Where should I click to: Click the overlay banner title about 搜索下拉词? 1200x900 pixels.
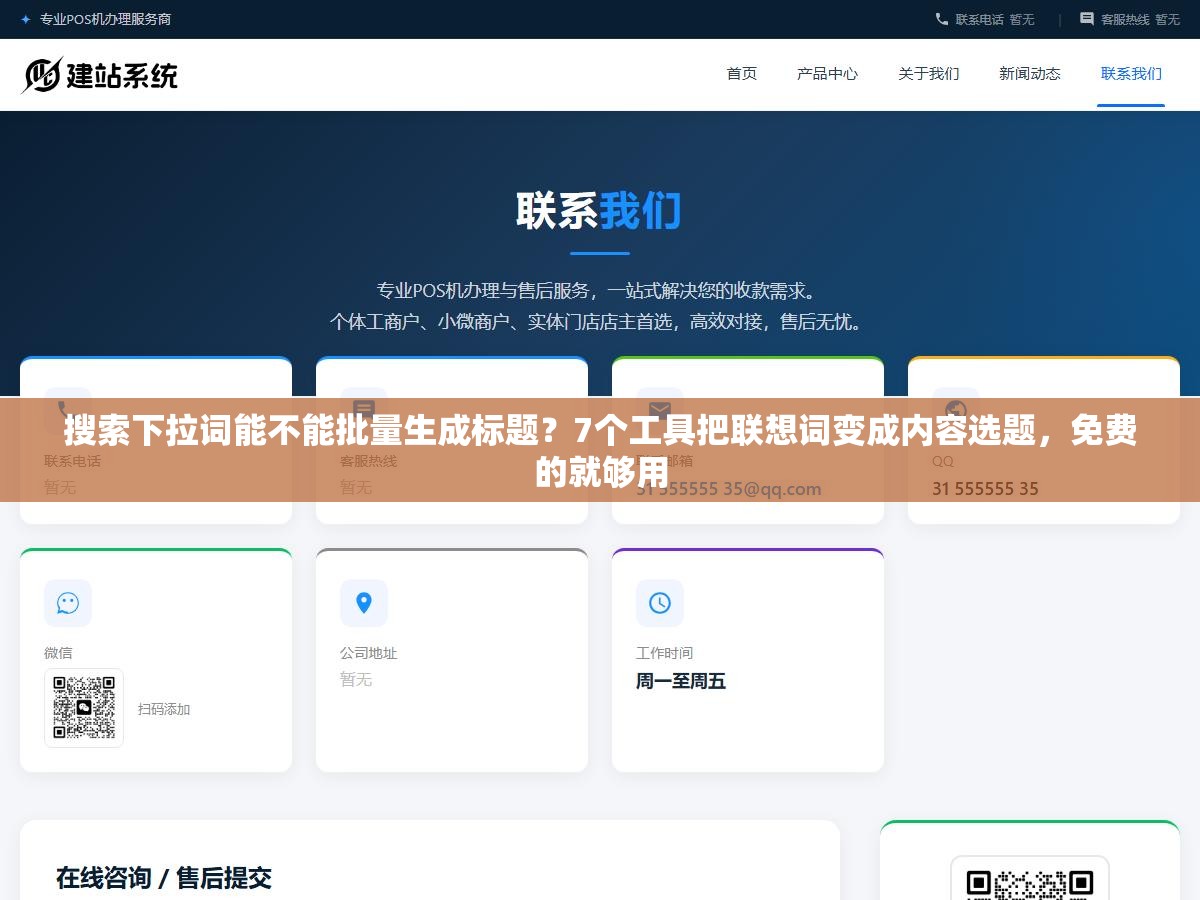pos(600,451)
